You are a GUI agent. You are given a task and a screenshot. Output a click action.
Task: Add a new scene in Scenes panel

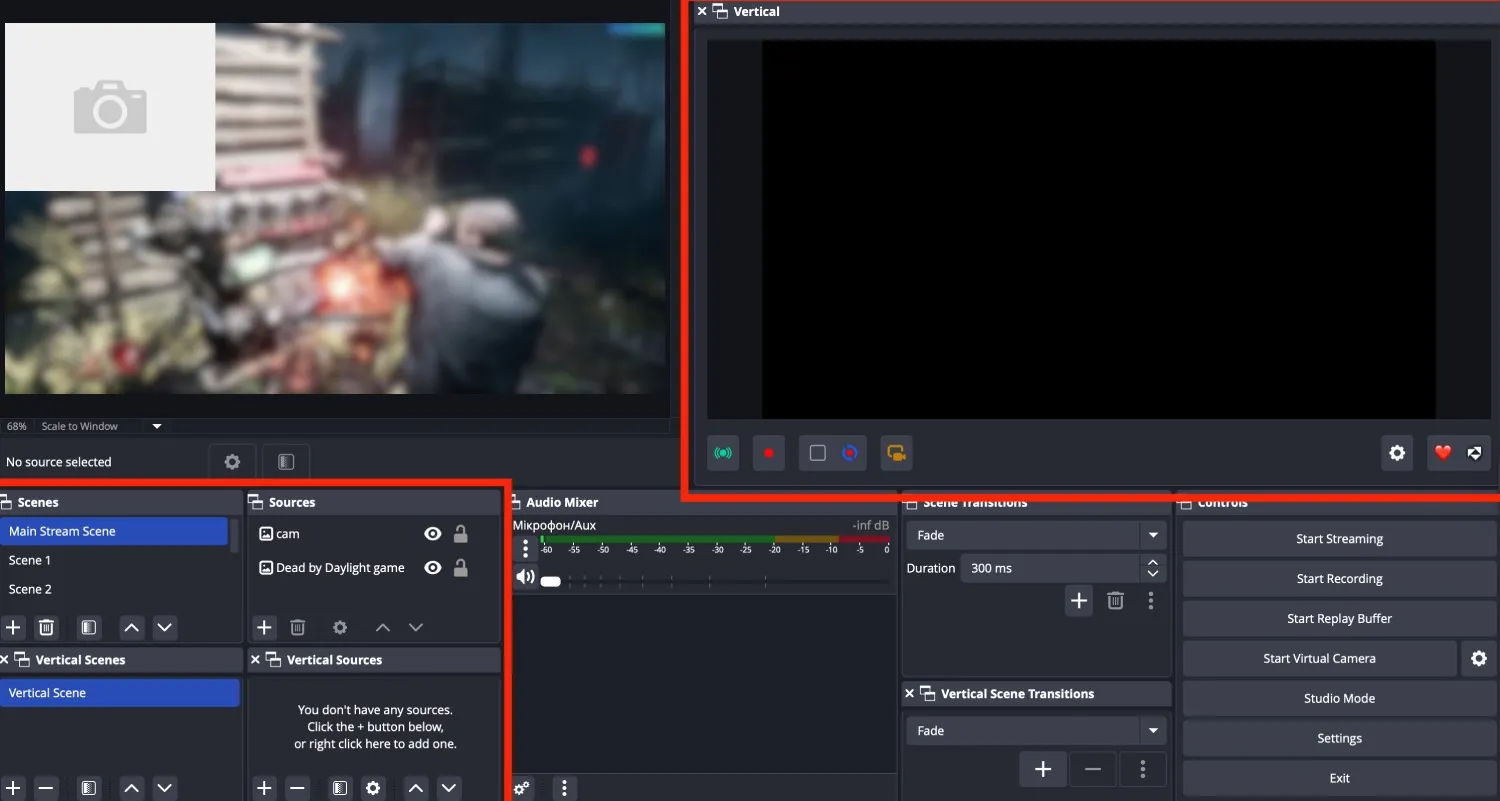pos(13,628)
